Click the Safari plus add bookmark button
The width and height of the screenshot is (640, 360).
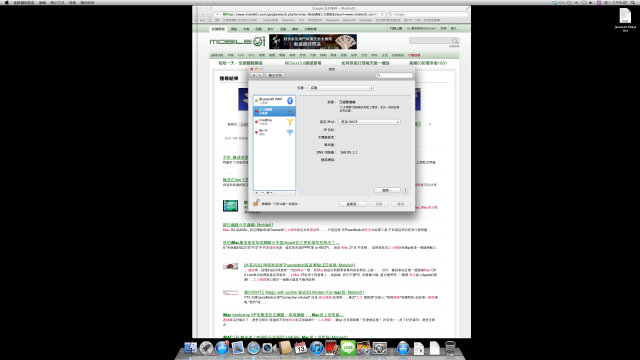(217, 14)
